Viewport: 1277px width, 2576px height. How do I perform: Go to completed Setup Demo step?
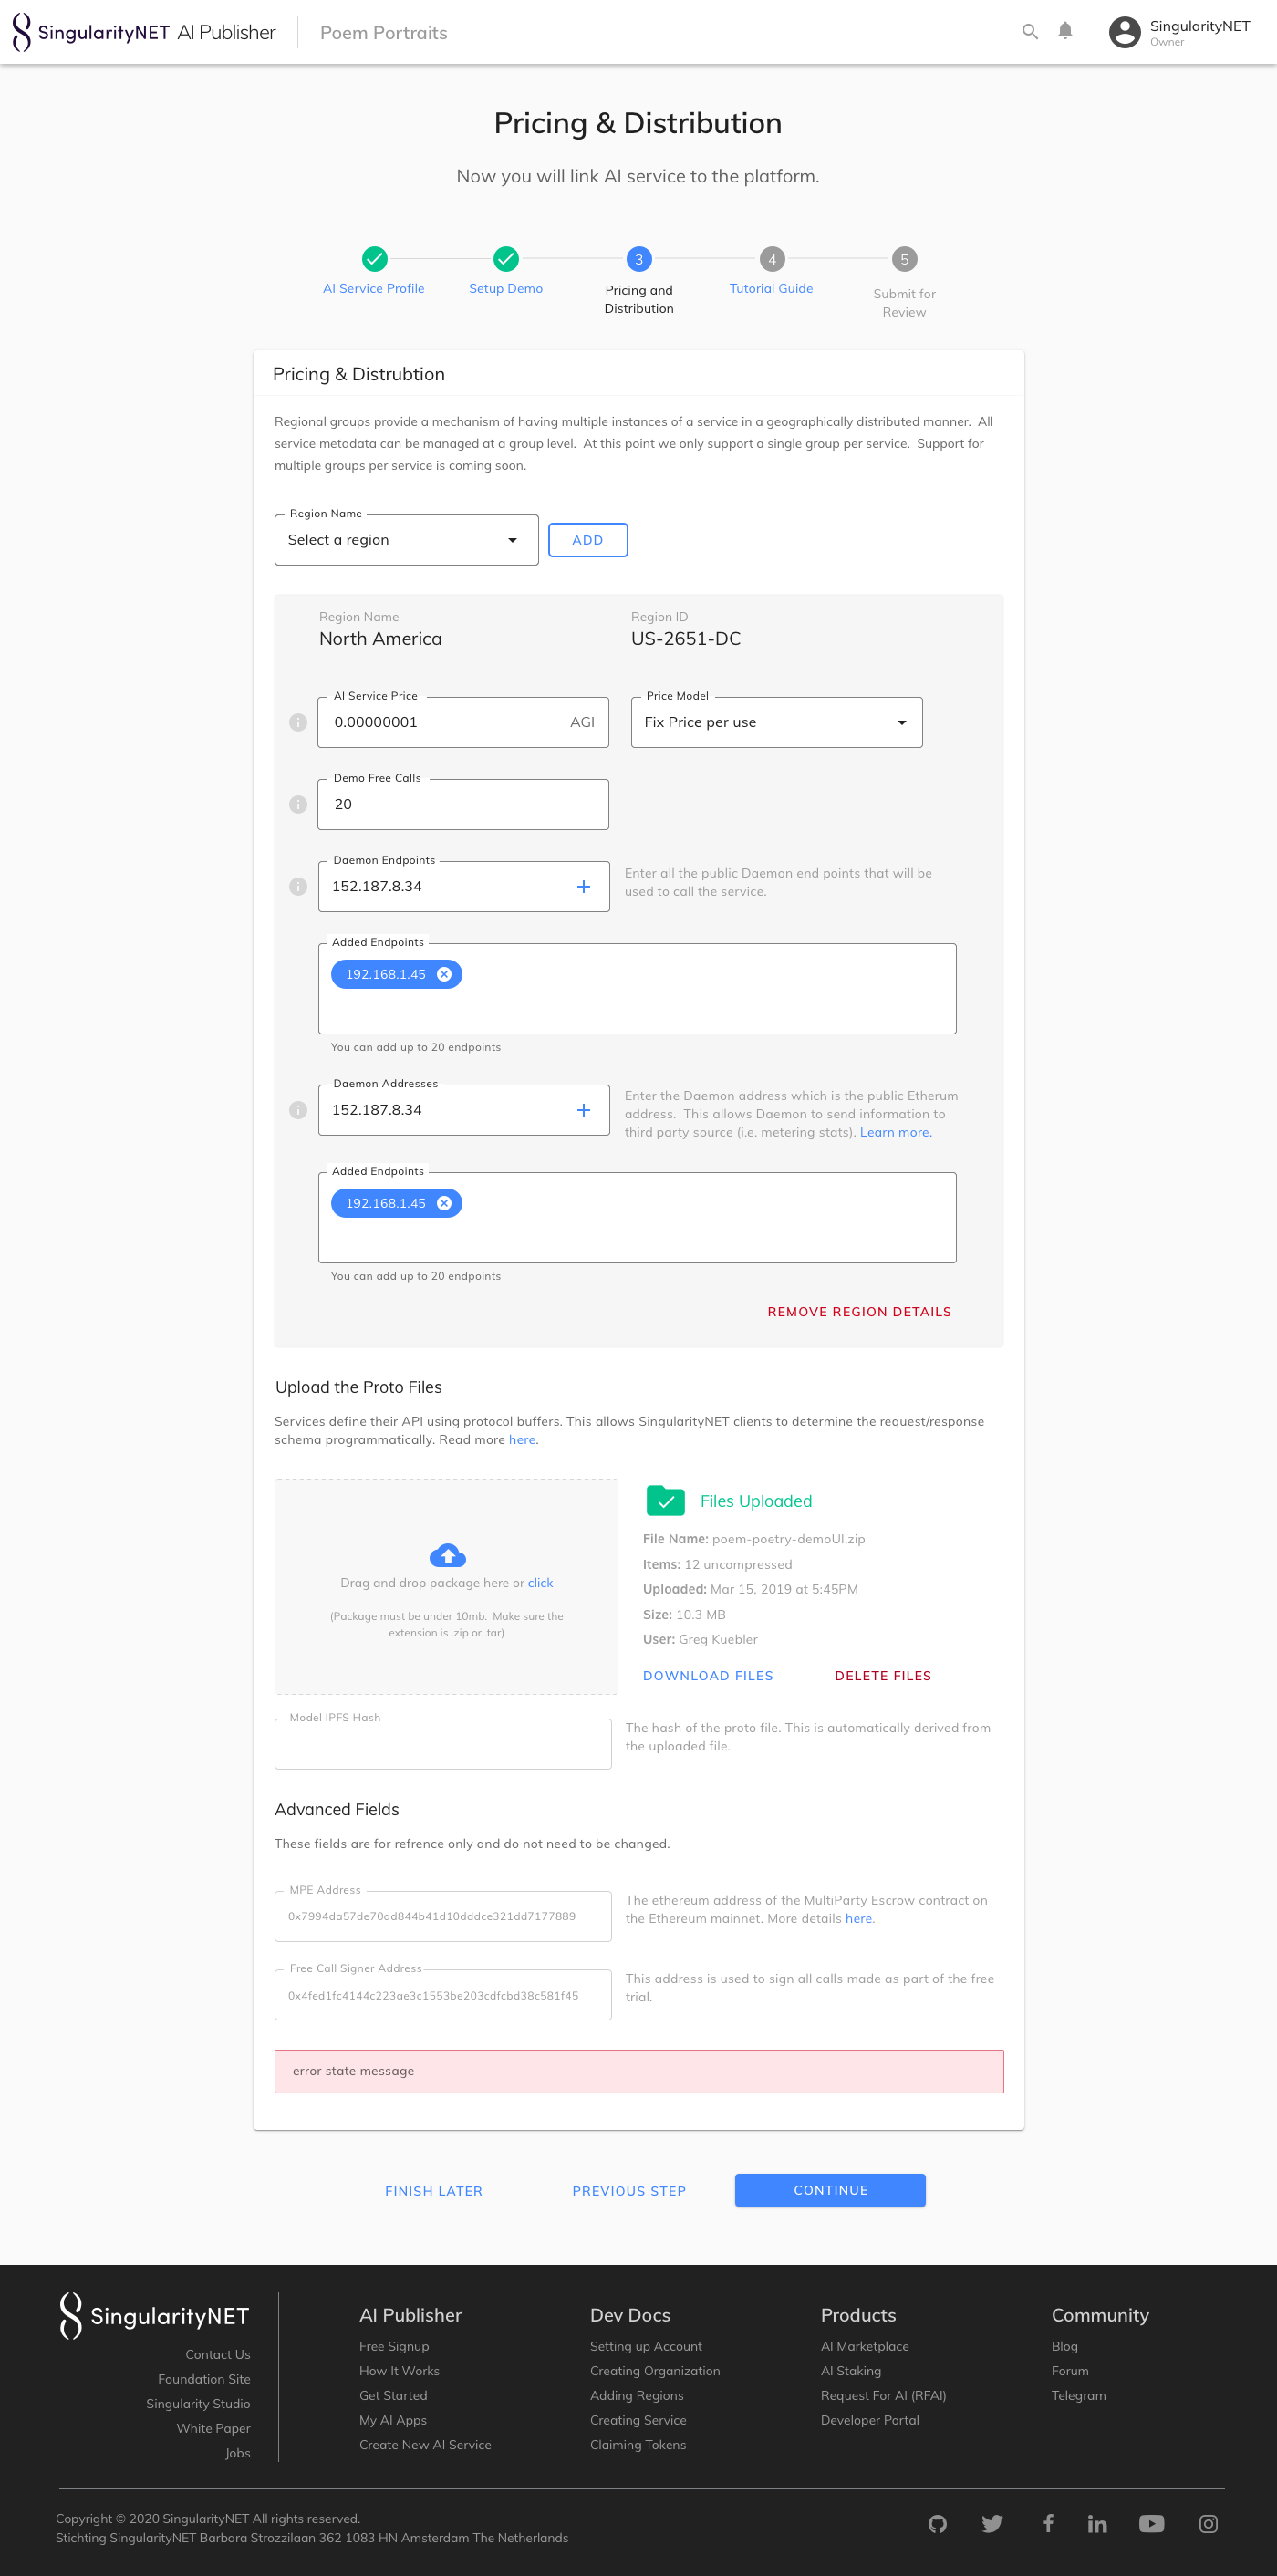pos(506,271)
